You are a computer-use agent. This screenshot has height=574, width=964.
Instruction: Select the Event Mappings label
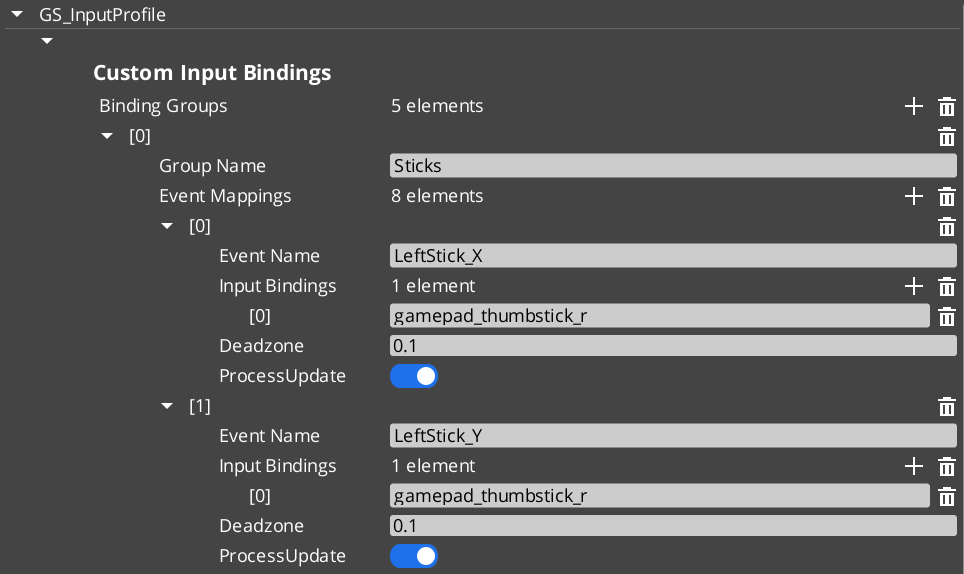(x=225, y=197)
